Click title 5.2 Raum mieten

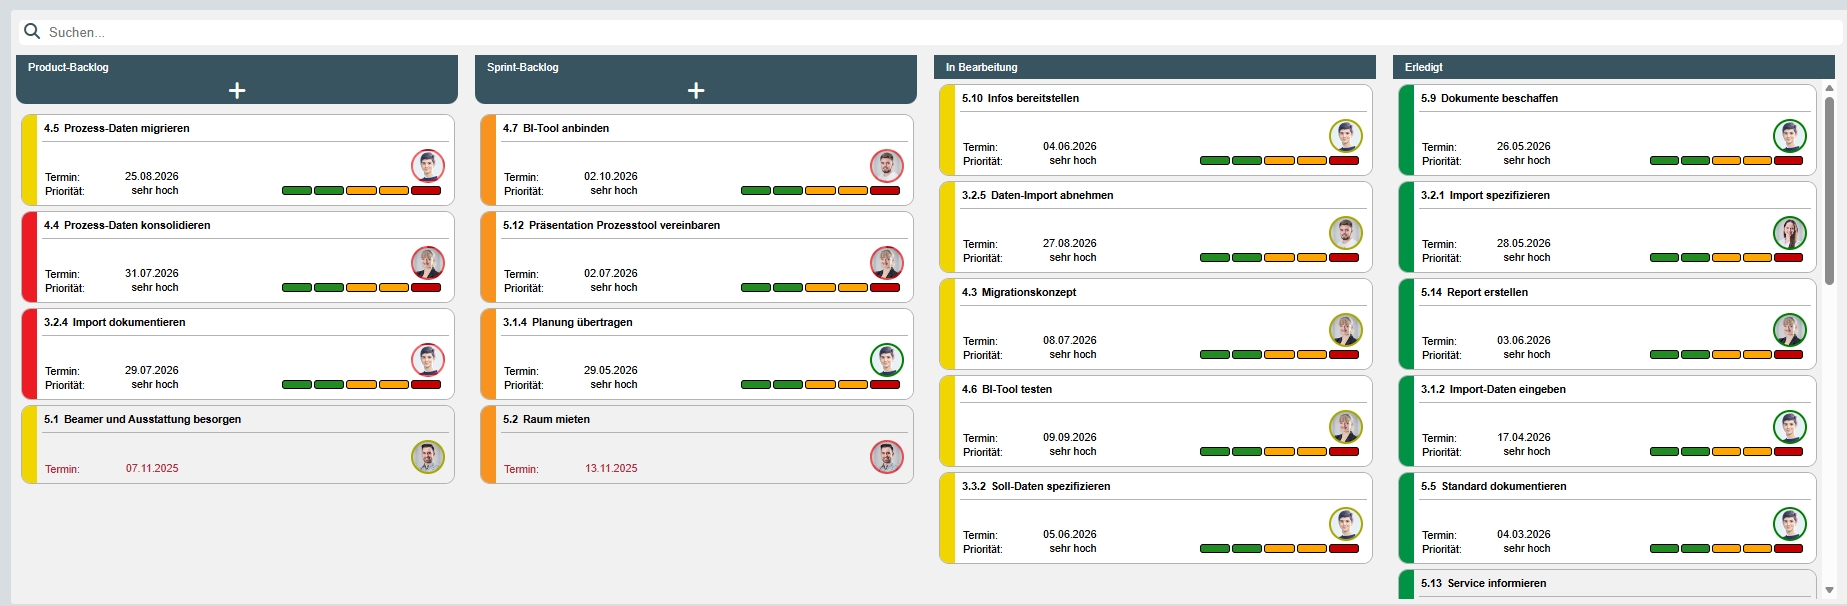(546, 419)
